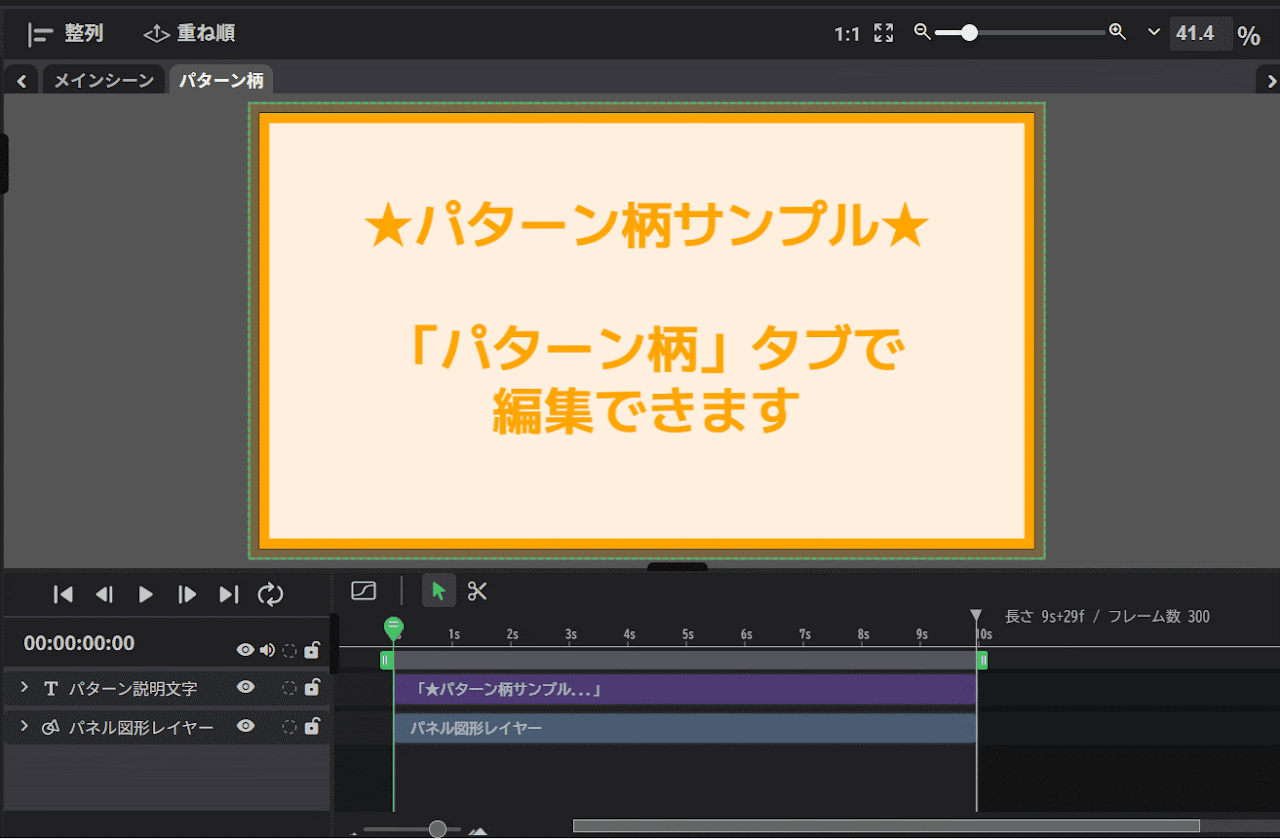
Task: Select the パネル図形レイヤー layer name in list
Action: pos(141,727)
